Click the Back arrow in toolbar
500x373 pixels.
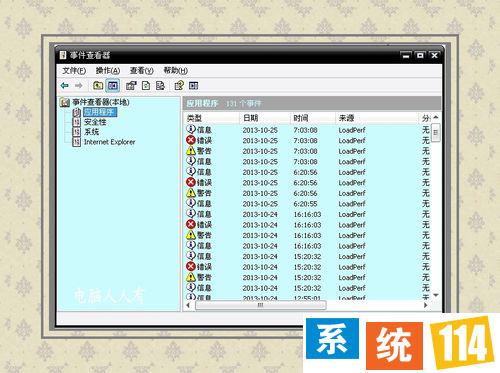[65, 86]
